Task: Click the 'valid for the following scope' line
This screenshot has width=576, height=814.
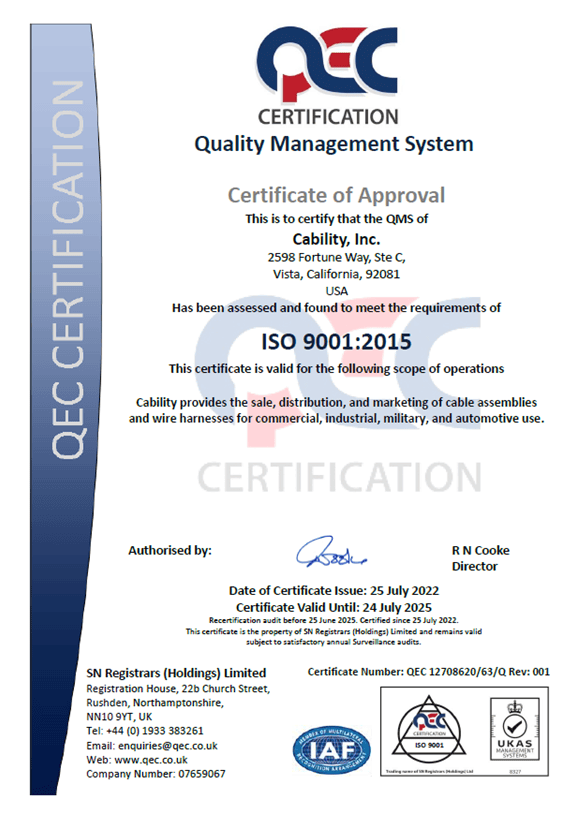Action: point(336,369)
